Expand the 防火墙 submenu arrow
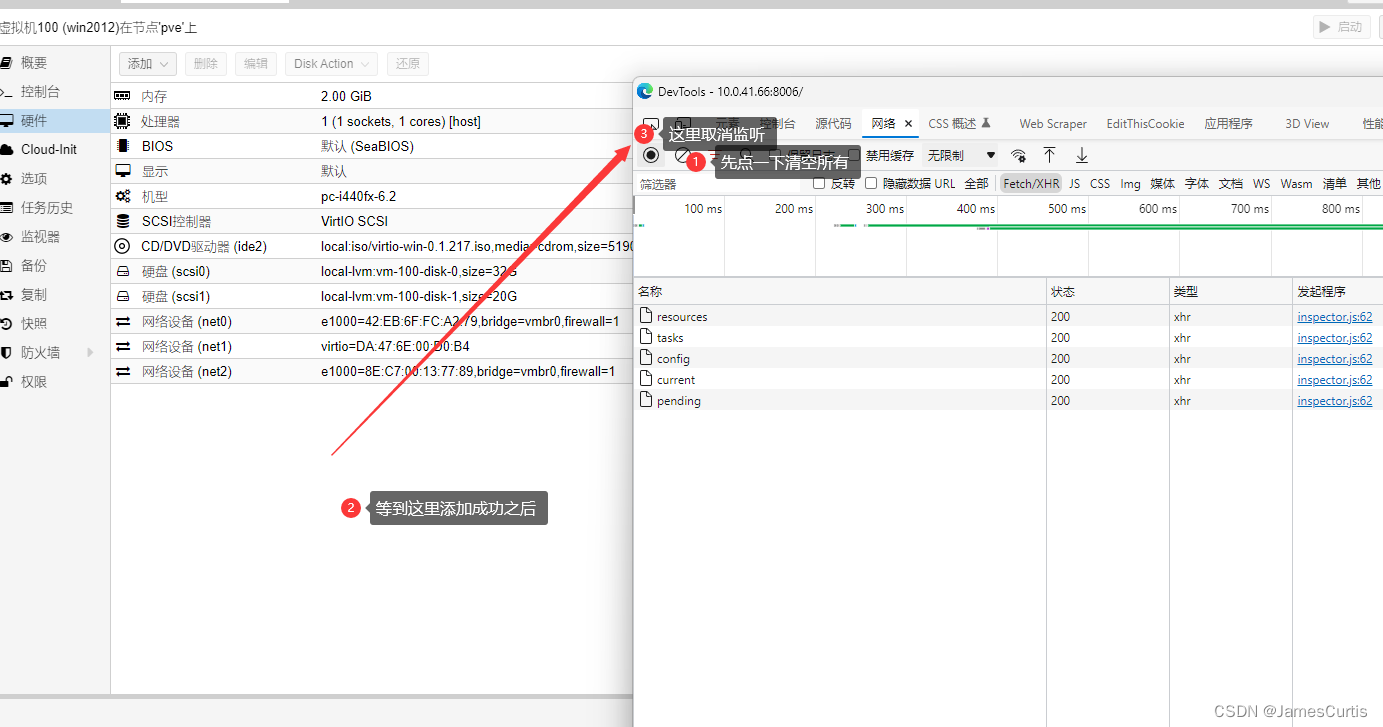Viewport: 1383px width, 727px height. click(x=90, y=353)
